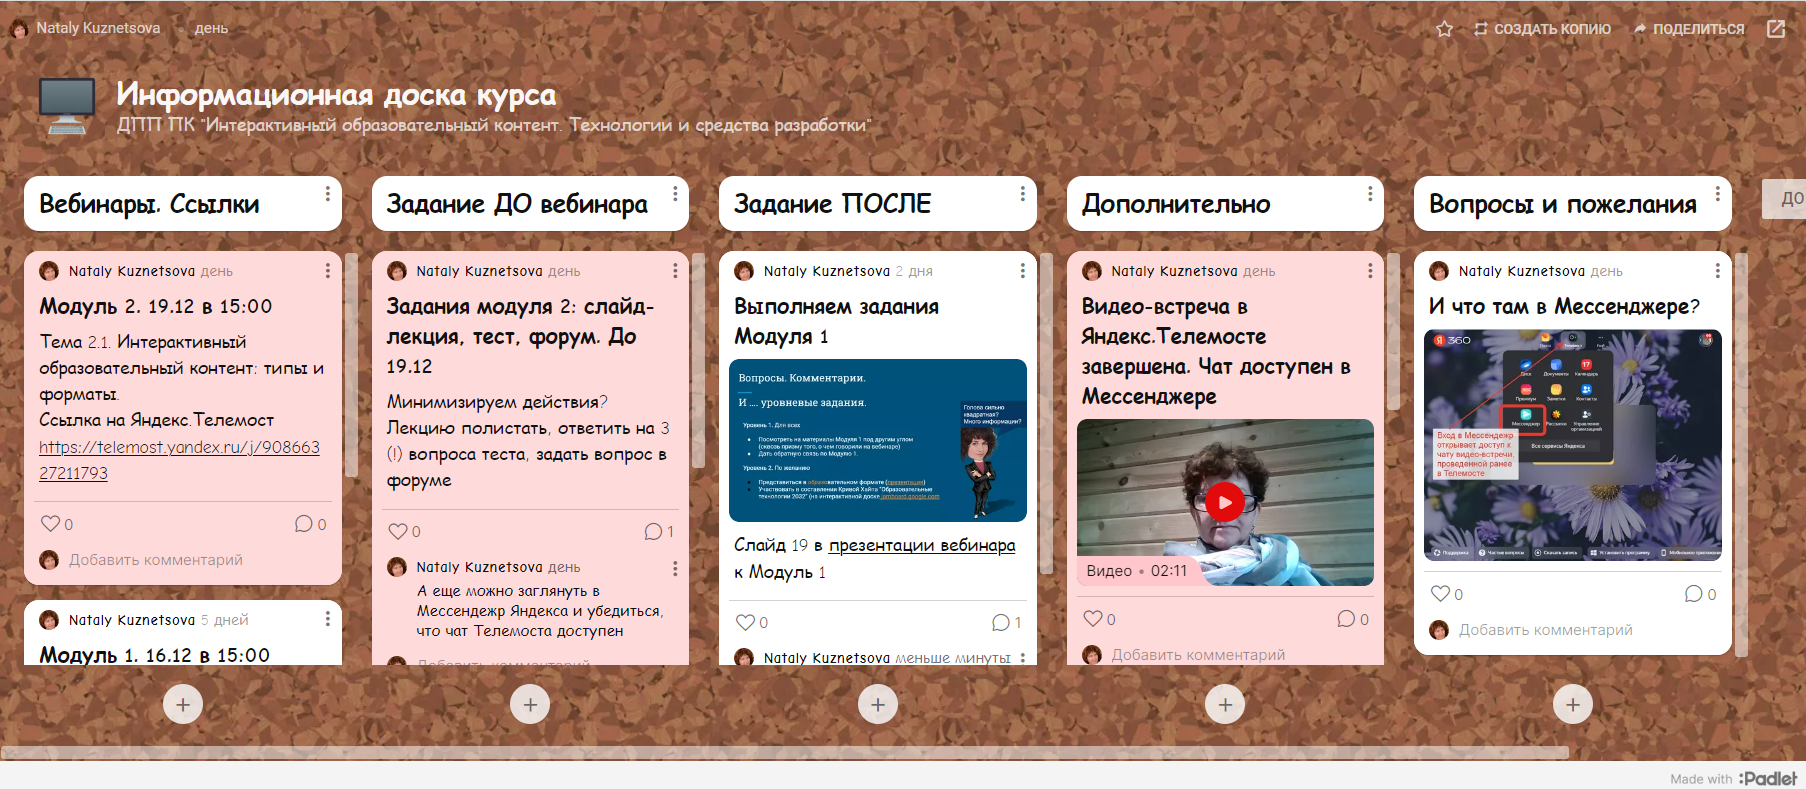This screenshot has width=1806, height=789.
Task: Click Модуль 1. 16.12 в 15:00 post title
Action: tap(155, 655)
